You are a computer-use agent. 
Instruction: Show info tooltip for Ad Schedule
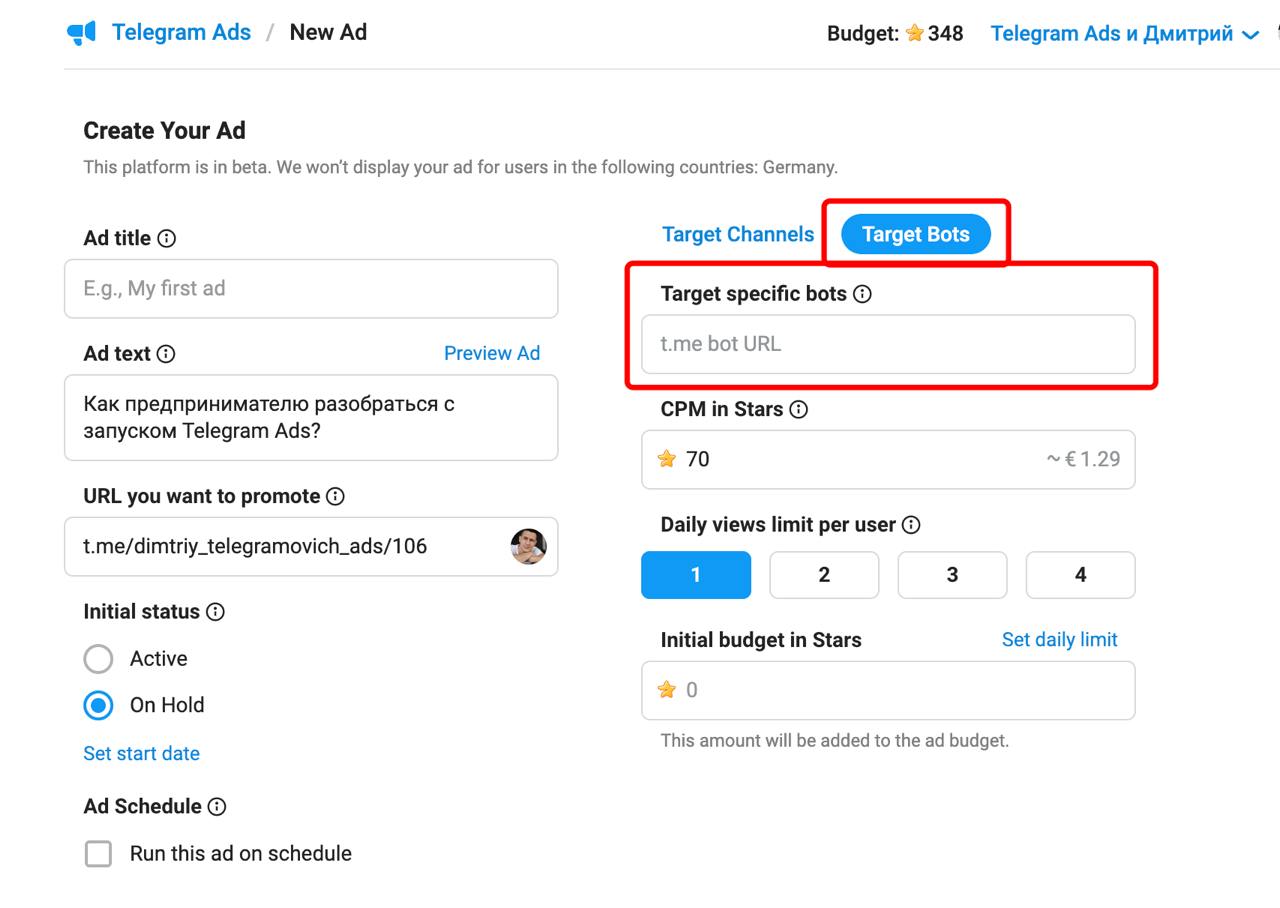(217, 807)
